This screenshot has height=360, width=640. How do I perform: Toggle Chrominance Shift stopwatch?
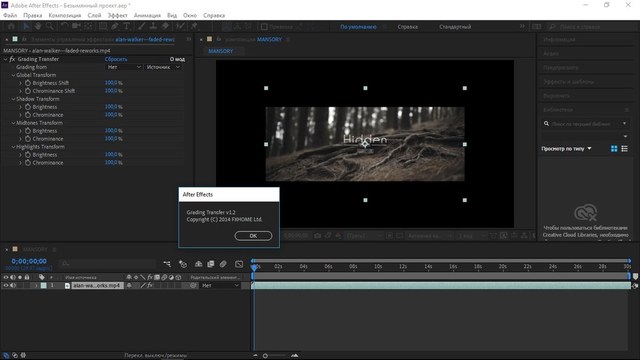click(x=28, y=91)
